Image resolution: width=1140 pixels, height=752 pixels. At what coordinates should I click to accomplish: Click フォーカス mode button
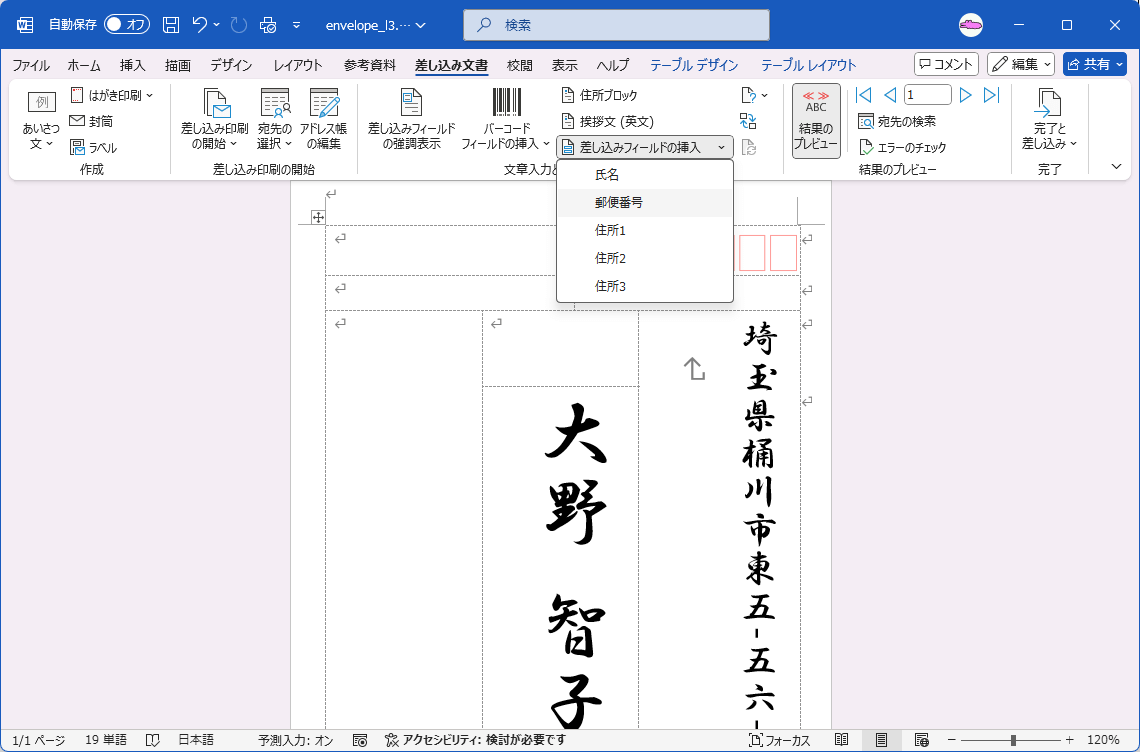(779, 740)
